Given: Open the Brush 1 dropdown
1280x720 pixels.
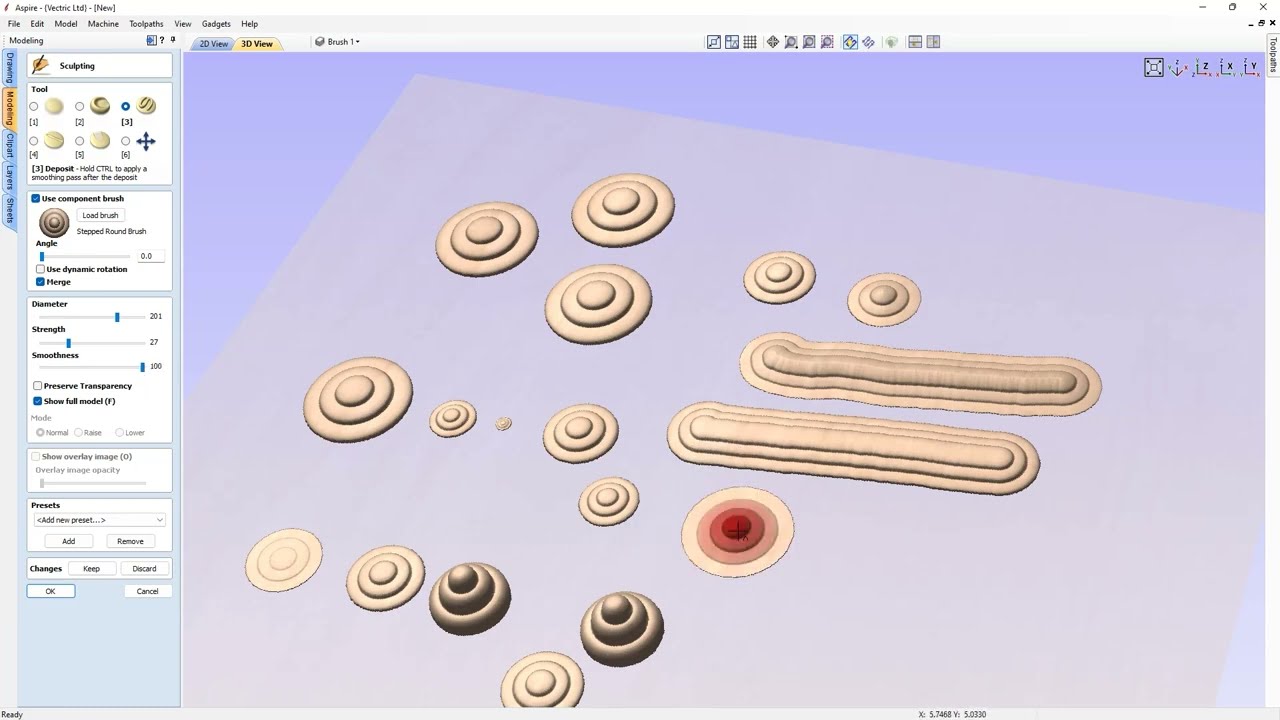Looking at the screenshot, I should tap(337, 42).
